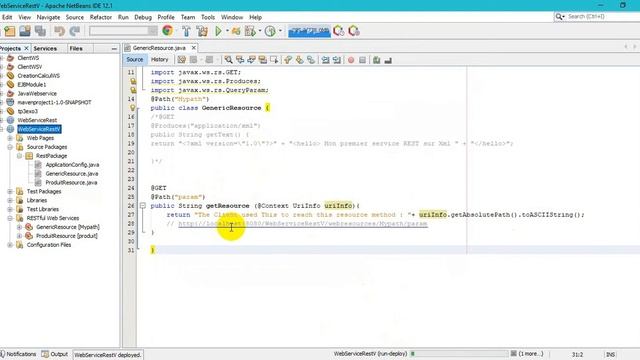
Task: Open the project configuration combo box
Action: pos(123,31)
